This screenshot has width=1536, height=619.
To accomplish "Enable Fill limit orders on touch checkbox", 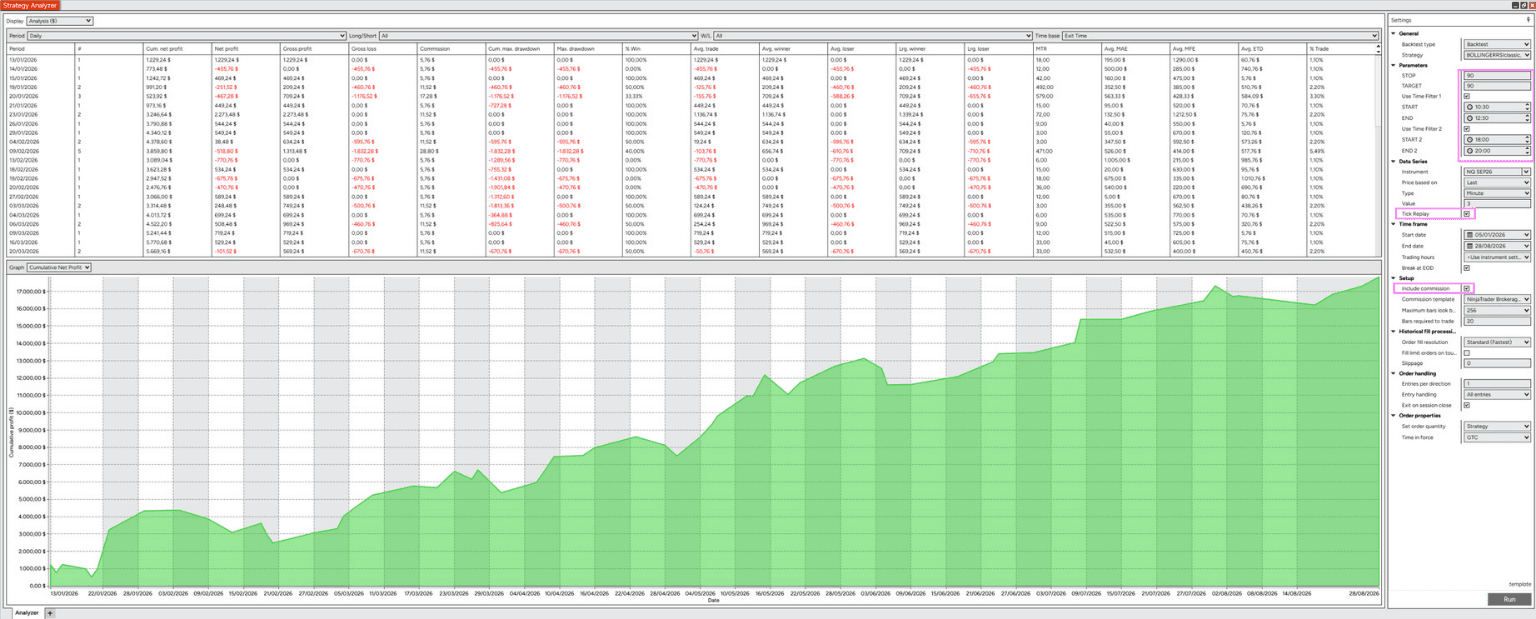I will 1467,353.
